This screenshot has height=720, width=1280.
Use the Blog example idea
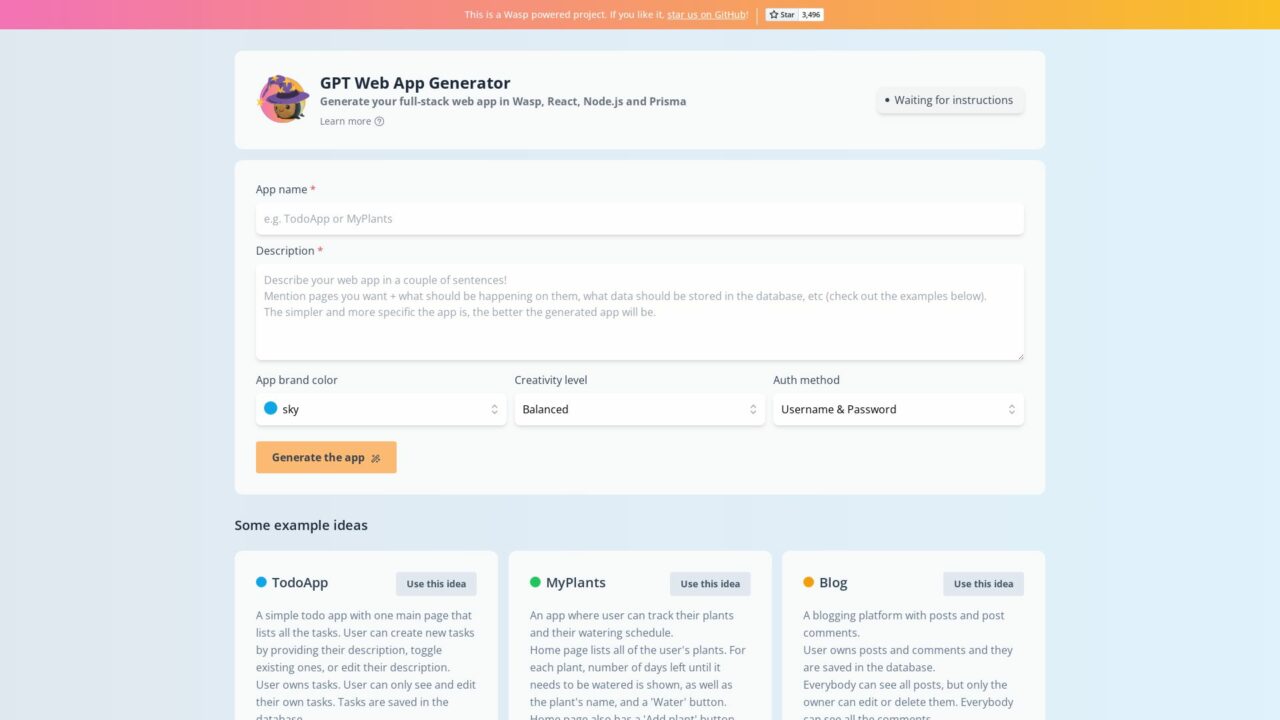click(x=983, y=583)
